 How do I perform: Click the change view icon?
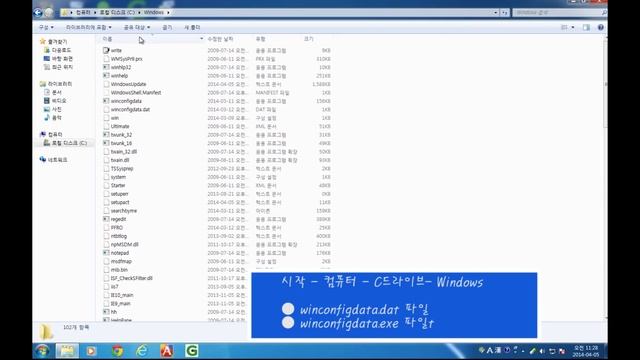coord(564,27)
